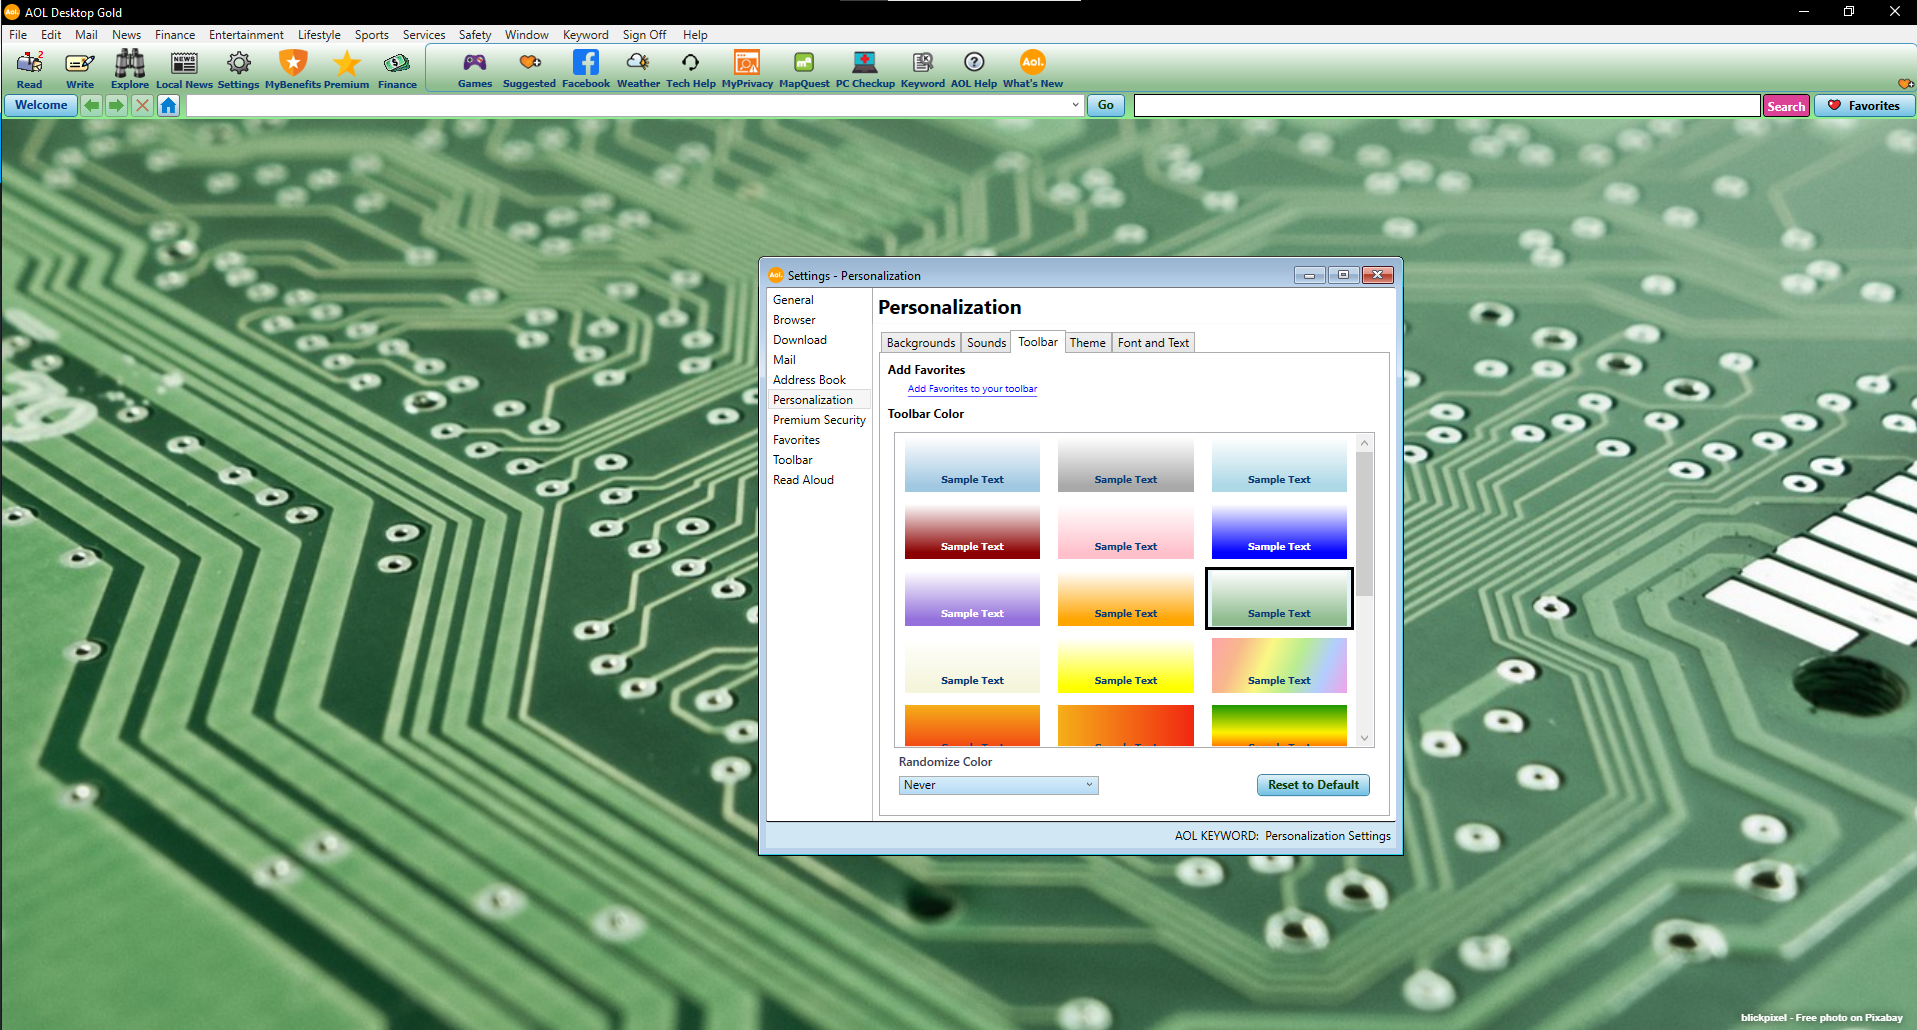
Task: Open MapQuest from the toolbar
Action: pos(803,68)
